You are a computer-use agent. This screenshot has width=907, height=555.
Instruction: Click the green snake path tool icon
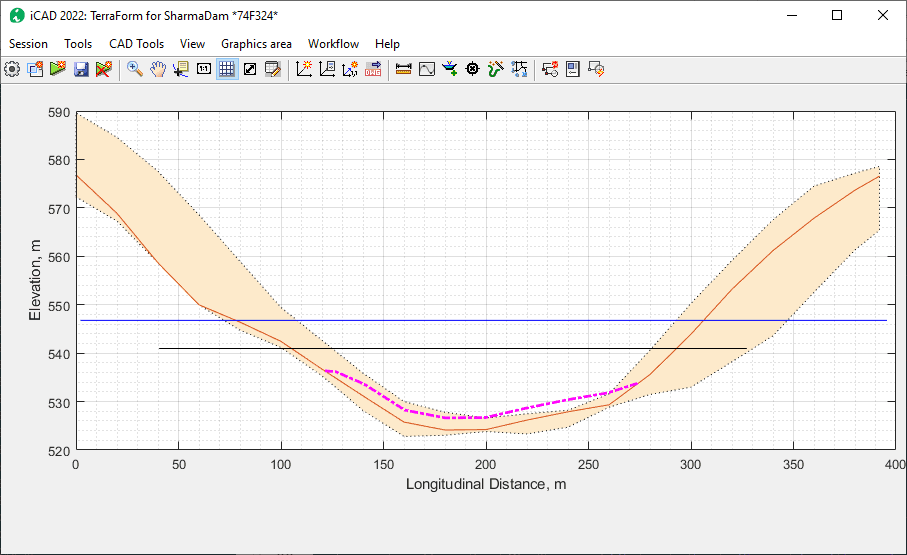[x=496, y=69]
